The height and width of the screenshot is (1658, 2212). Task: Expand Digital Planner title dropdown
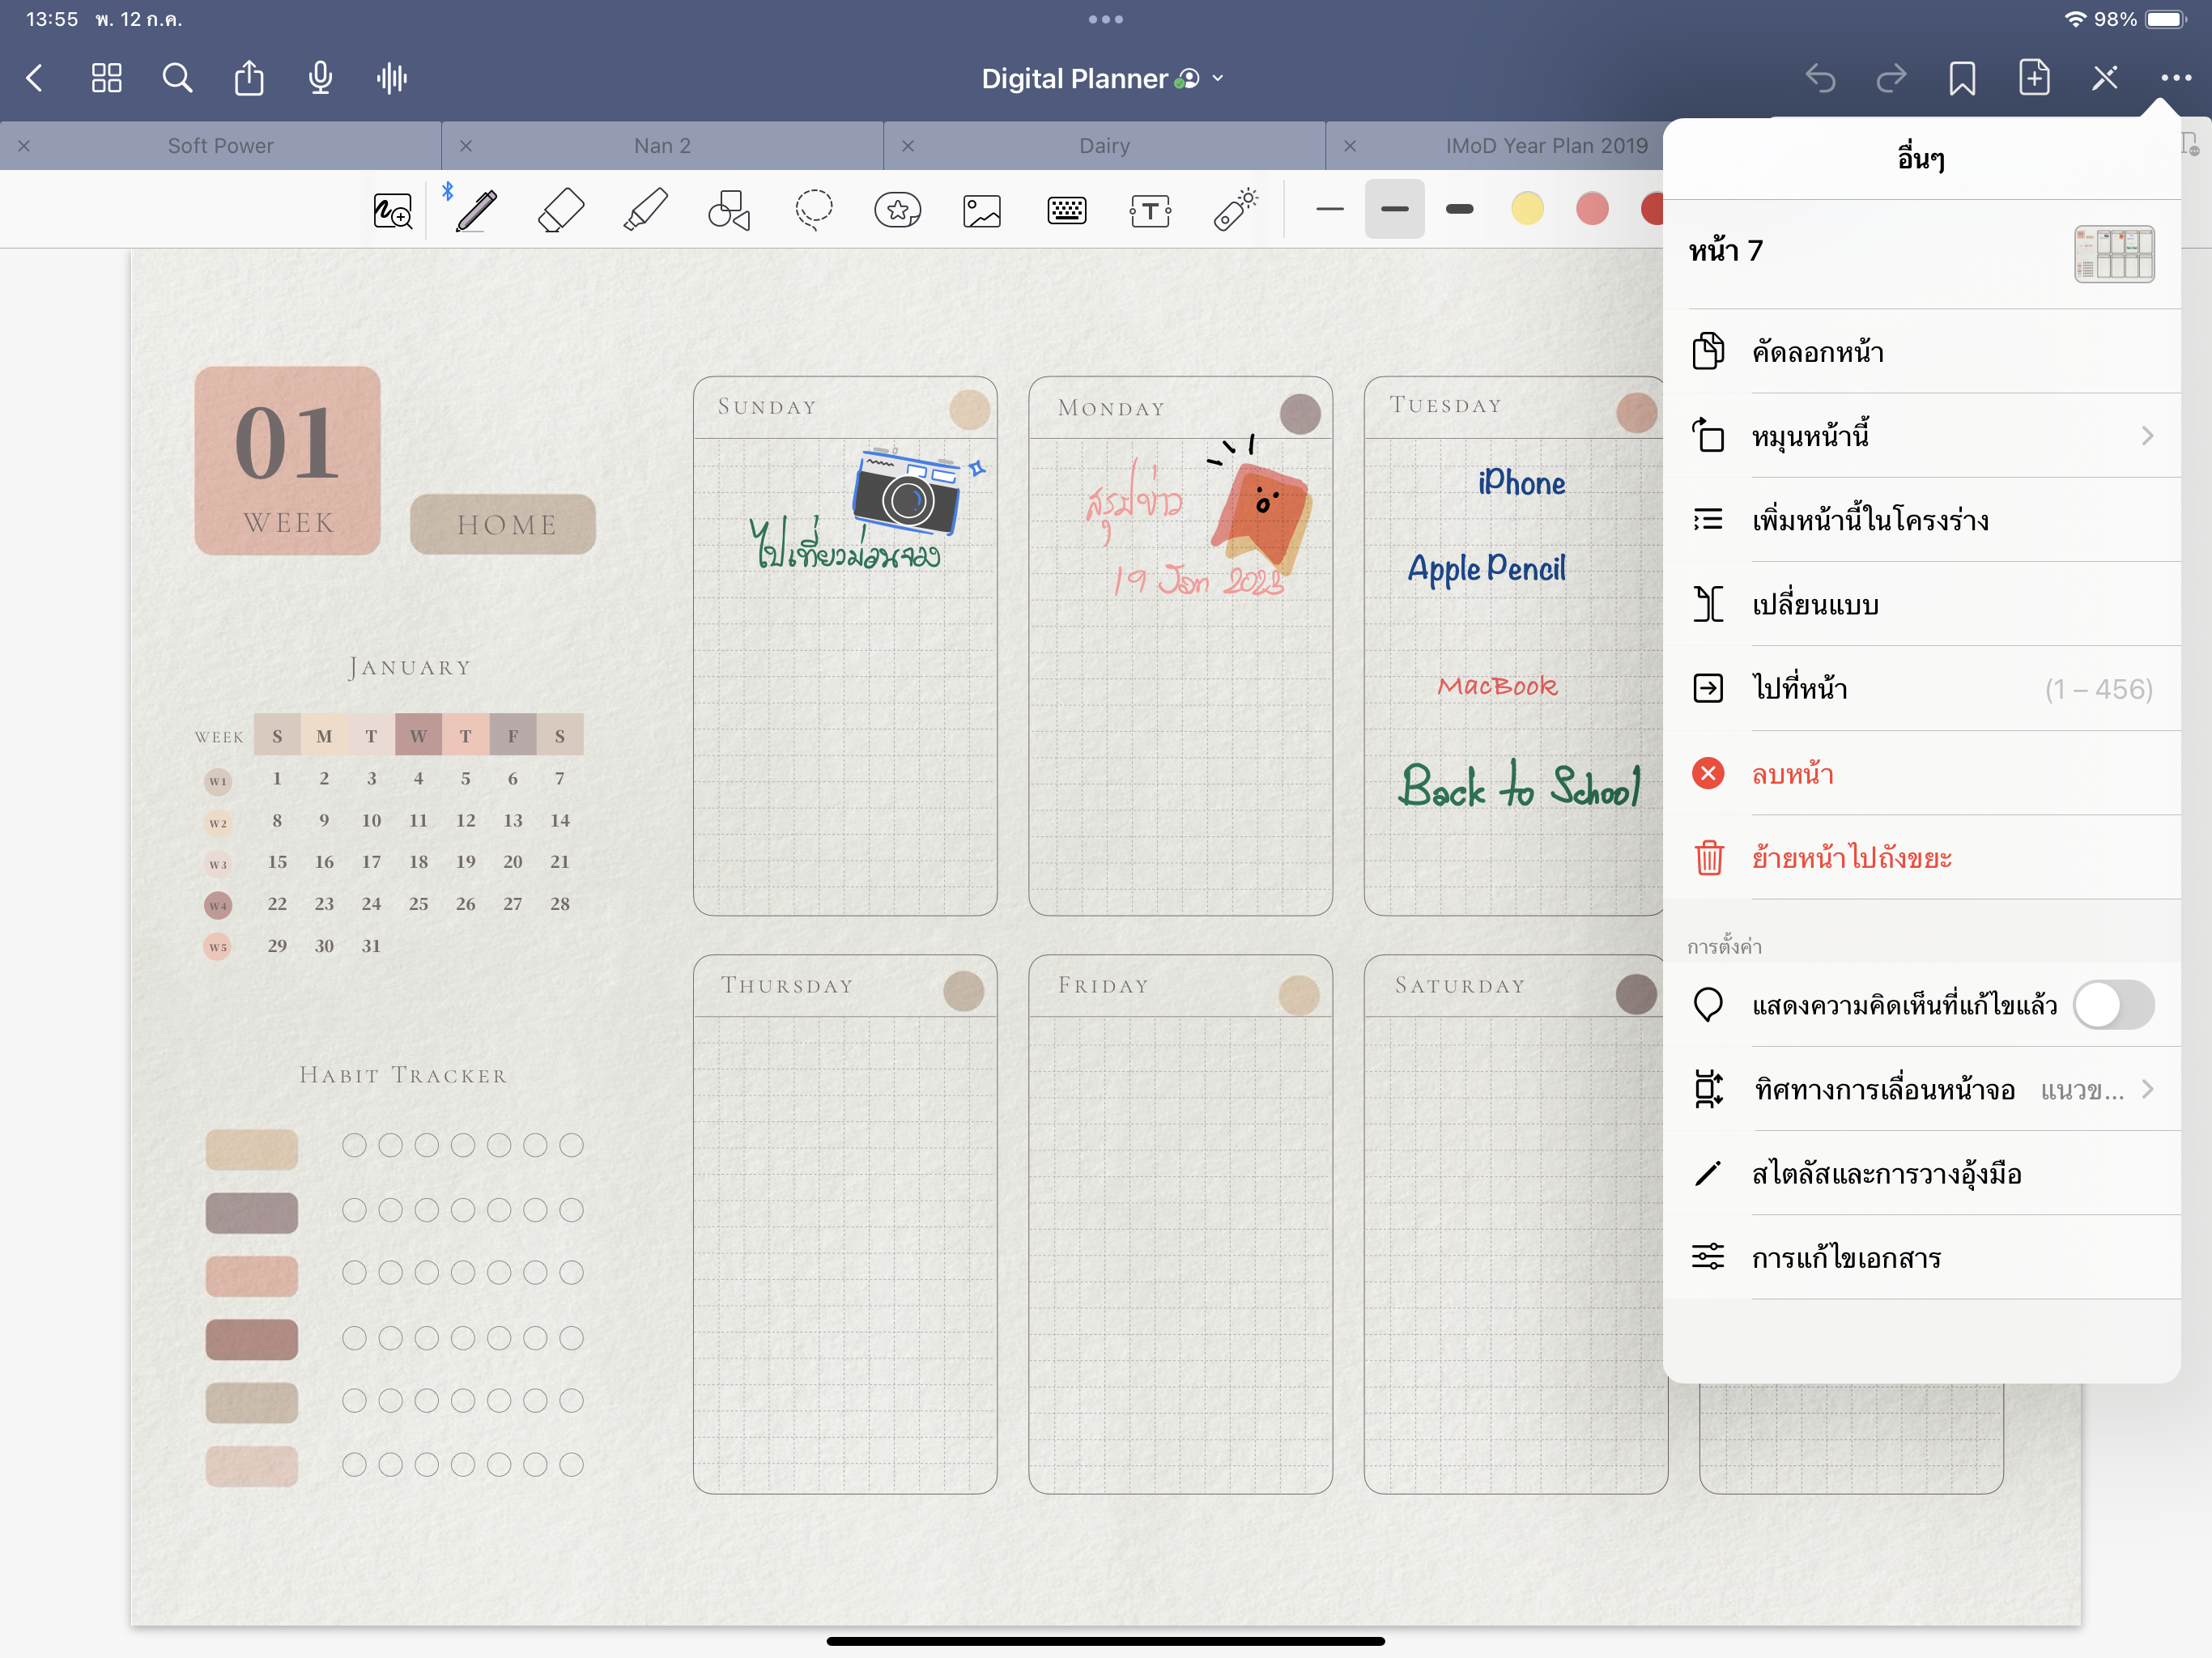click(x=1217, y=78)
